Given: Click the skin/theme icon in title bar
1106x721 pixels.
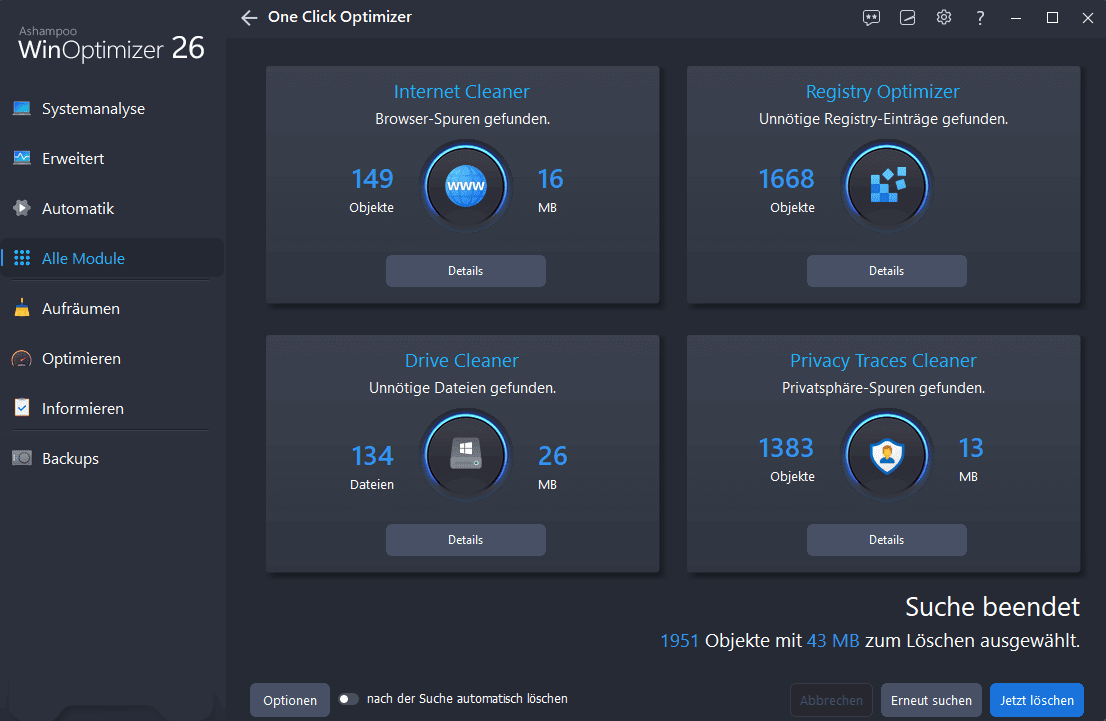Looking at the screenshot, I should click(x=907, y=18).
